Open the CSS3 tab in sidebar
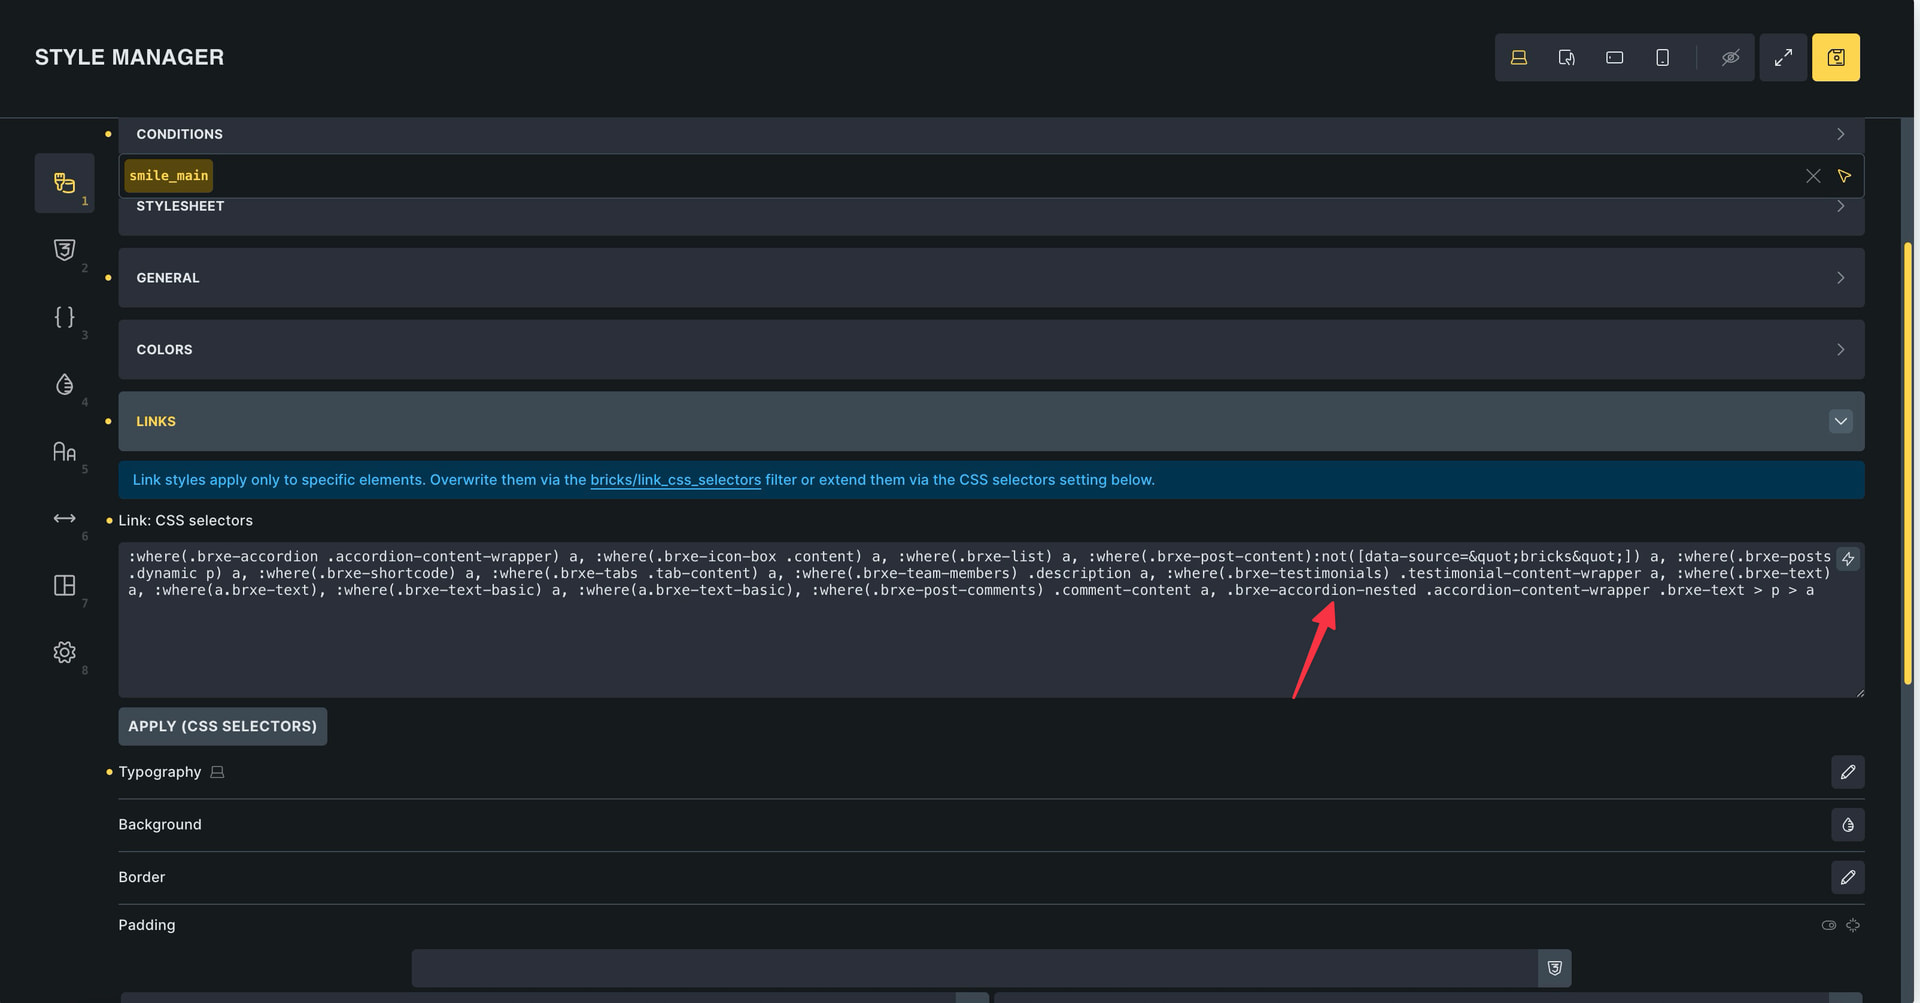Image resolution: width=1920 pixels, height=1003 pixels. (64, 250)
